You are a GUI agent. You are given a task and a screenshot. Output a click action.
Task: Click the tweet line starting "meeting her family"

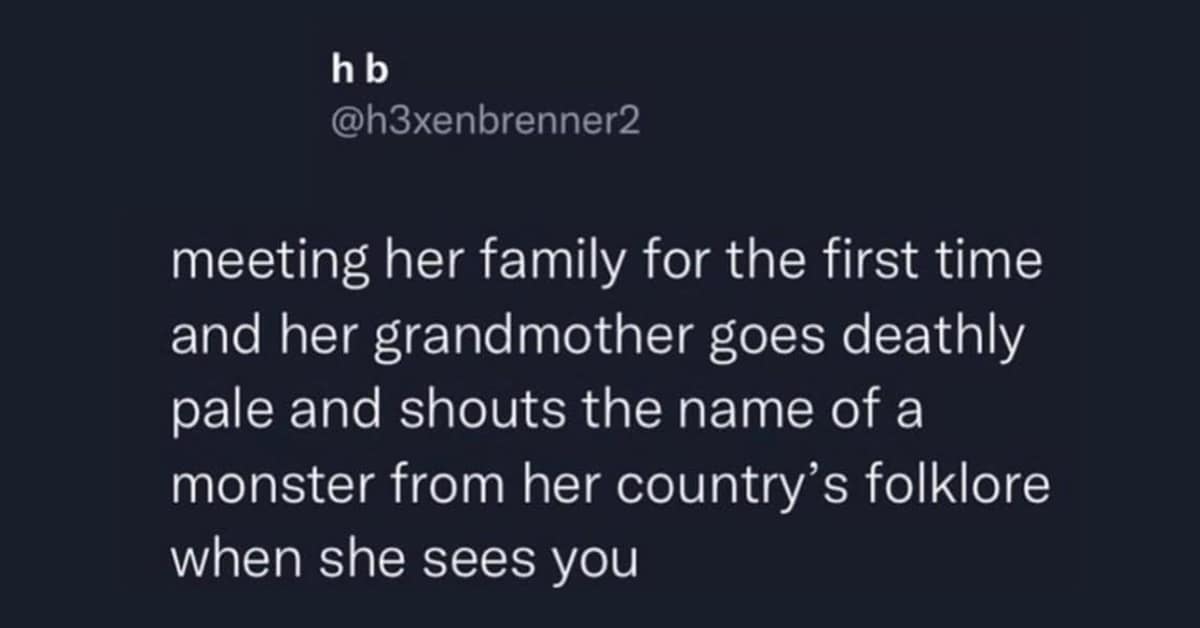607,267
